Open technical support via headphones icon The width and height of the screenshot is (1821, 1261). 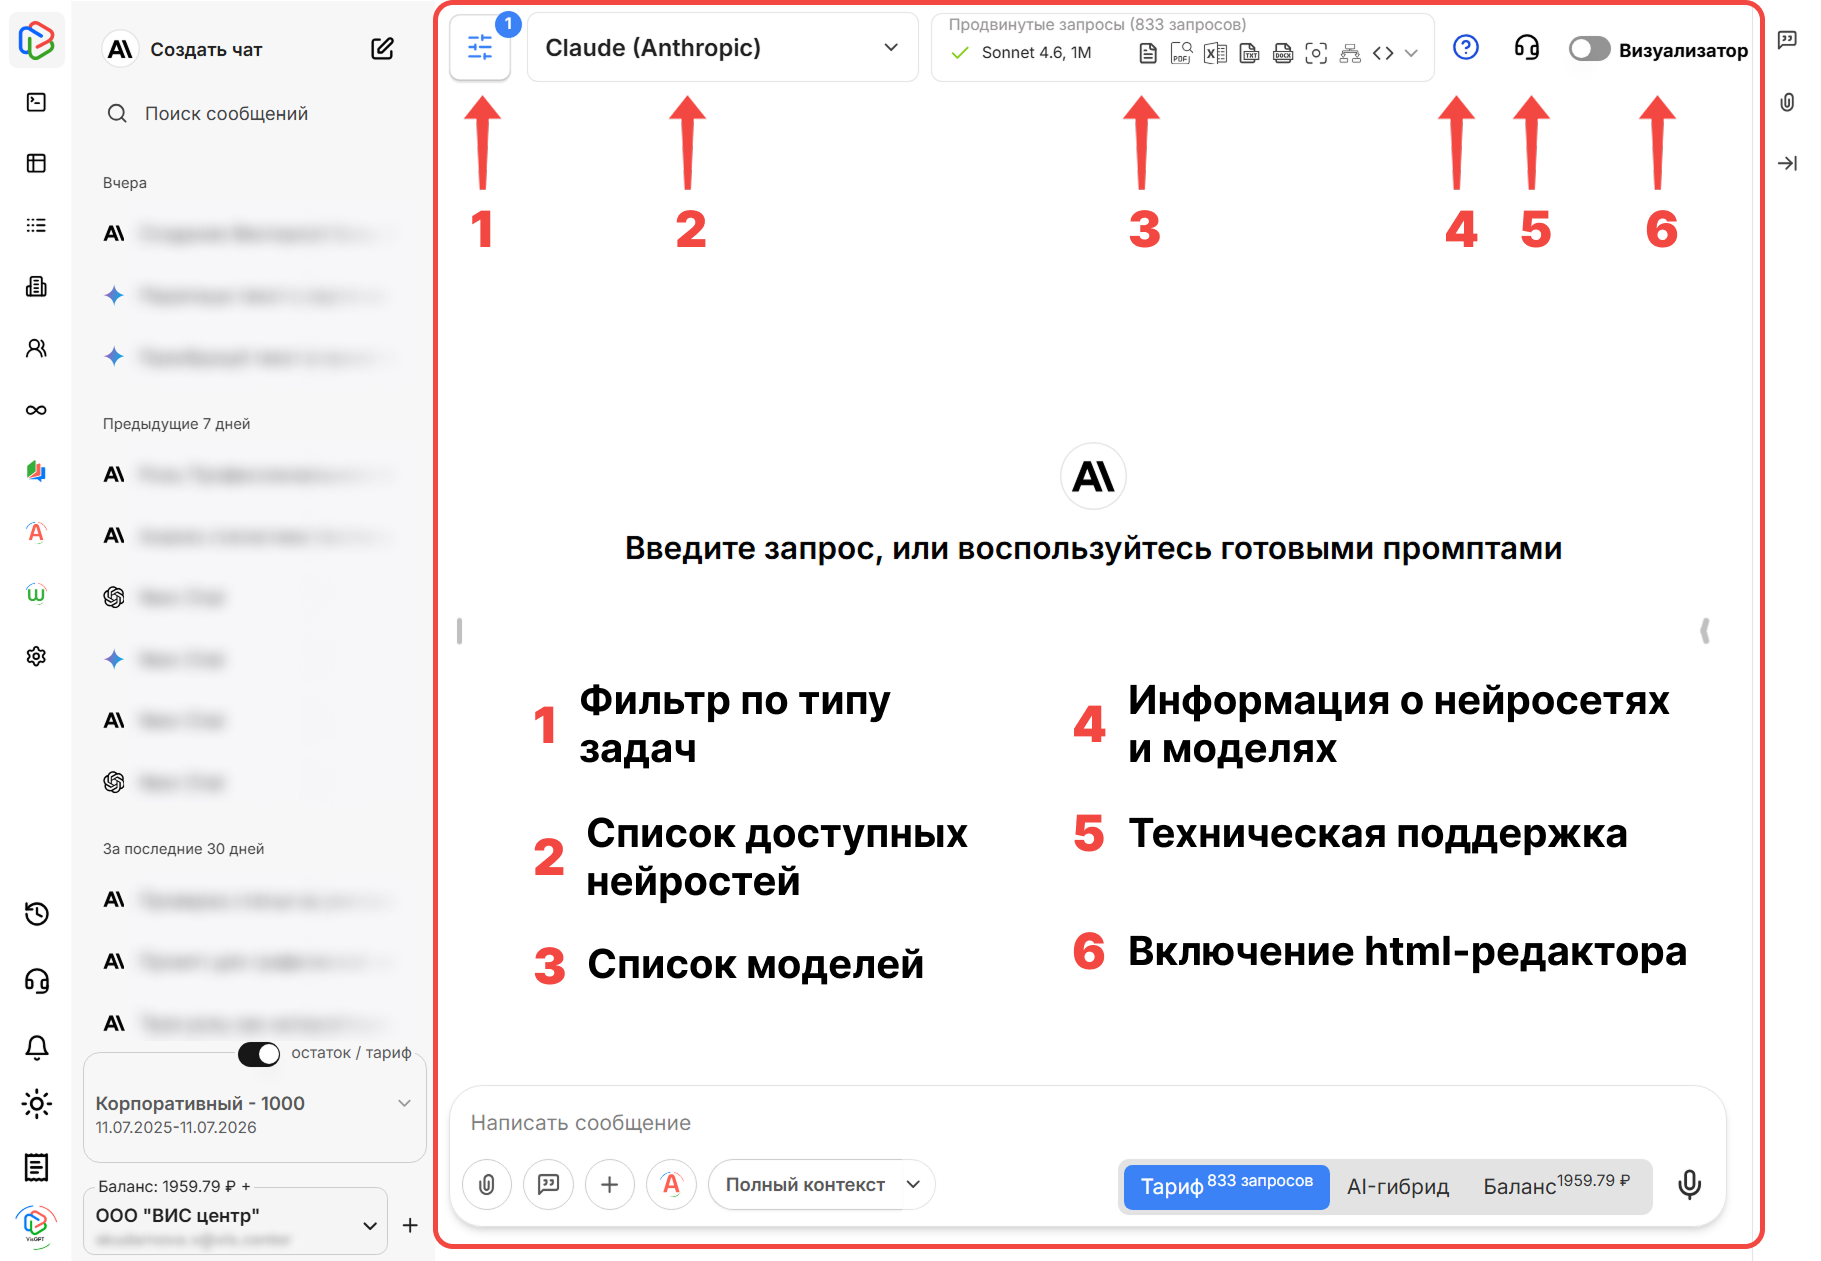point(1525,47)
